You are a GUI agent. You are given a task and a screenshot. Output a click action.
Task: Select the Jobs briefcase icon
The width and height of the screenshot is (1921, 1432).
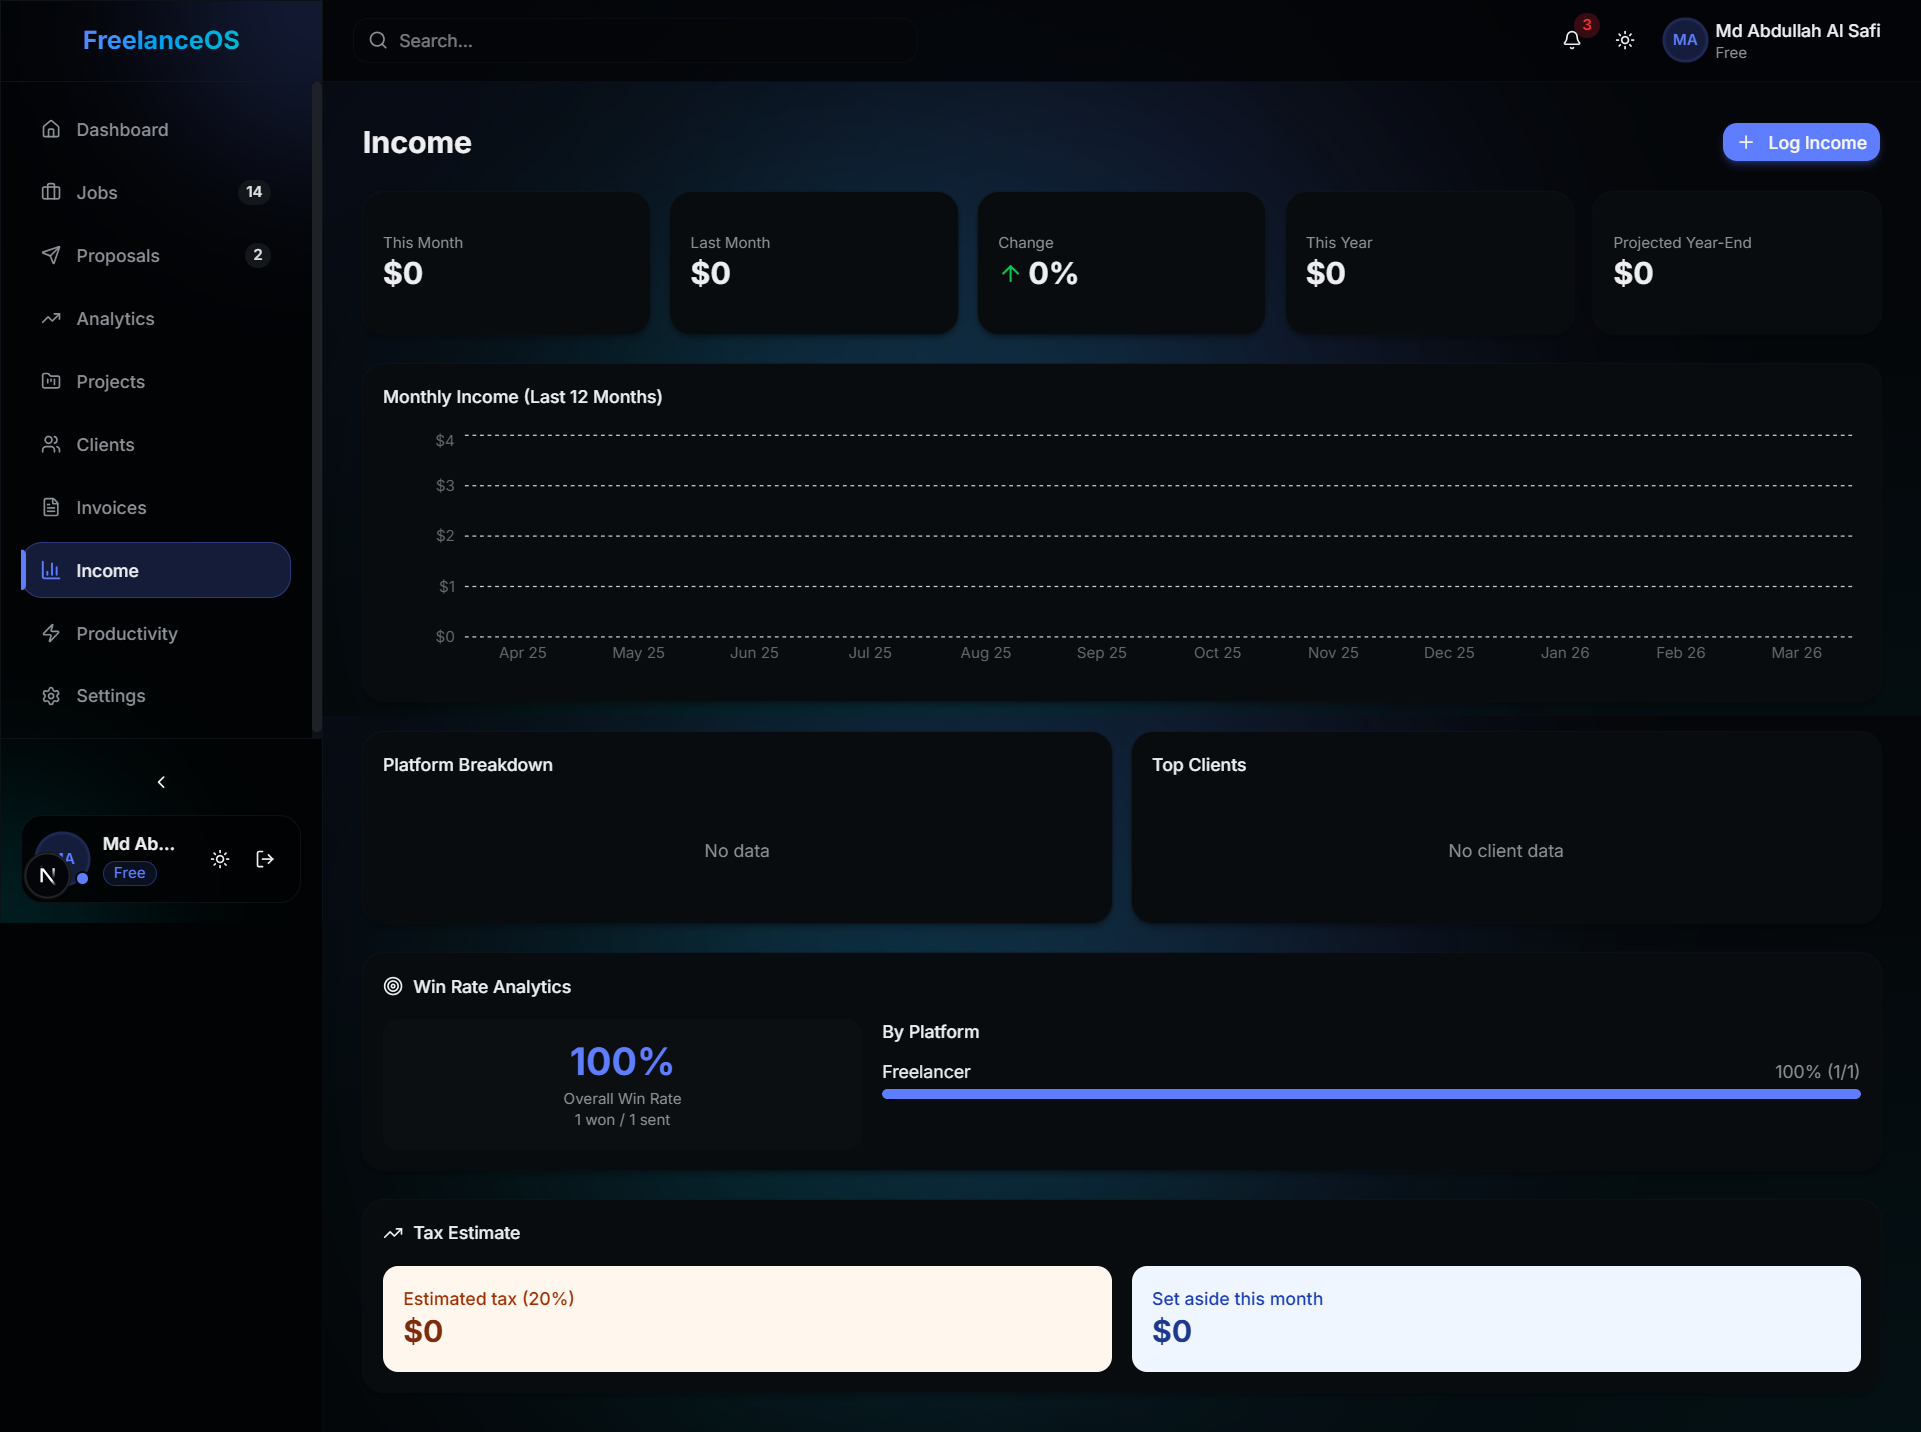tap(52, 192)
